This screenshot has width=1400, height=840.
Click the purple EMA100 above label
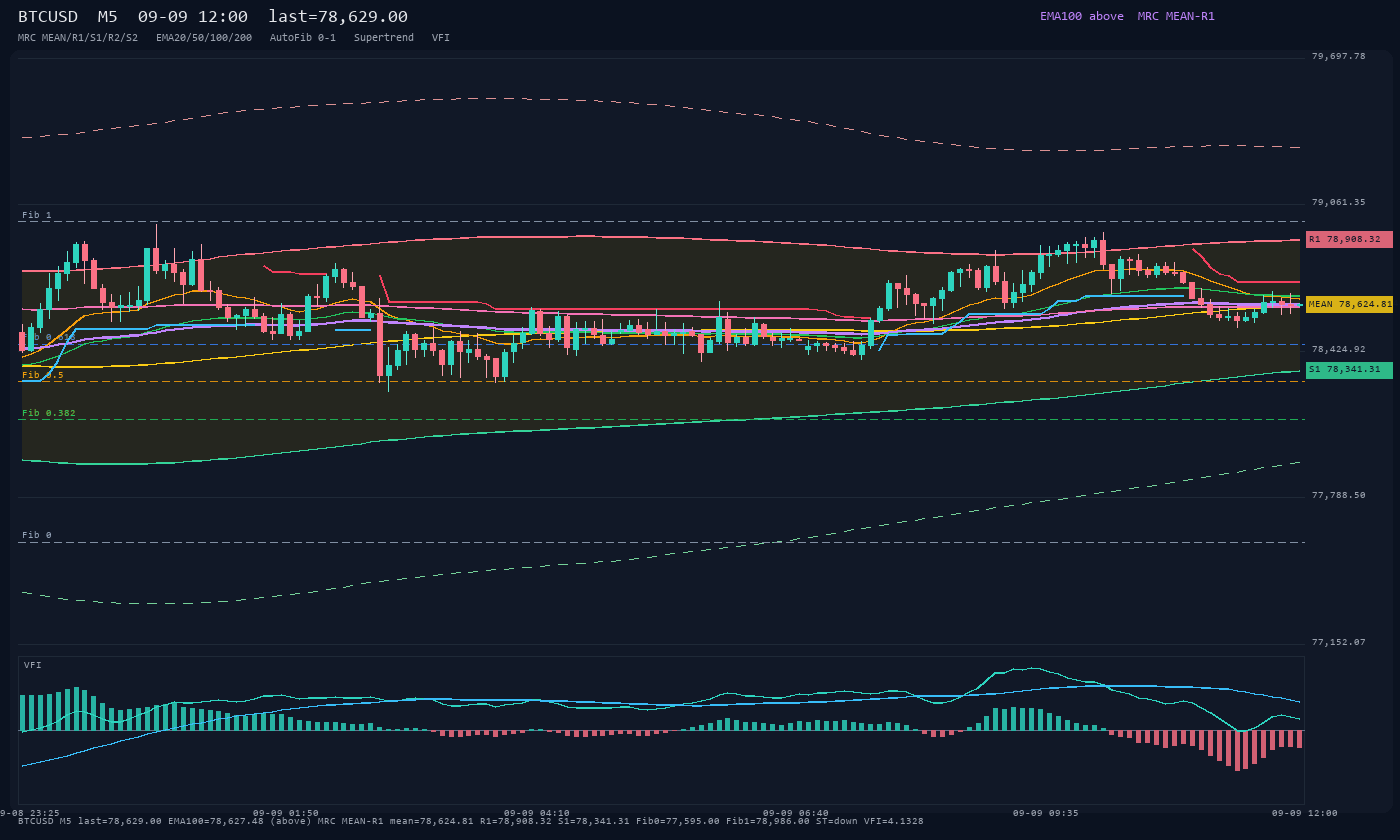(x=1081, y=16)
